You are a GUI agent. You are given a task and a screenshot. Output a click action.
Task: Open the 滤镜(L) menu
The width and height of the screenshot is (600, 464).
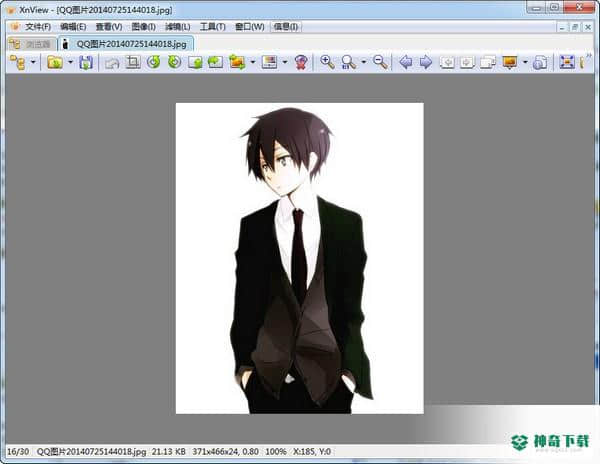tap(178, 27)
